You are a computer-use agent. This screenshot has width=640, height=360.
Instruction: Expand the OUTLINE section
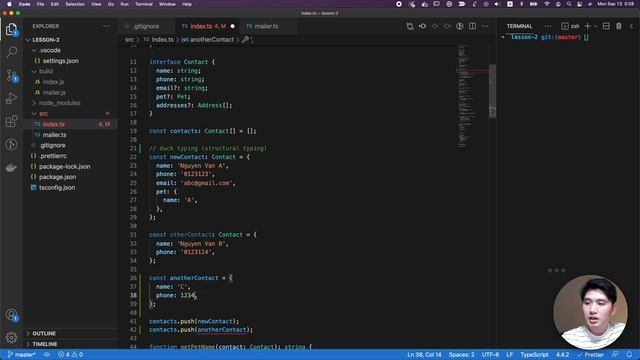pyautogui.click(x=44, y=333)
